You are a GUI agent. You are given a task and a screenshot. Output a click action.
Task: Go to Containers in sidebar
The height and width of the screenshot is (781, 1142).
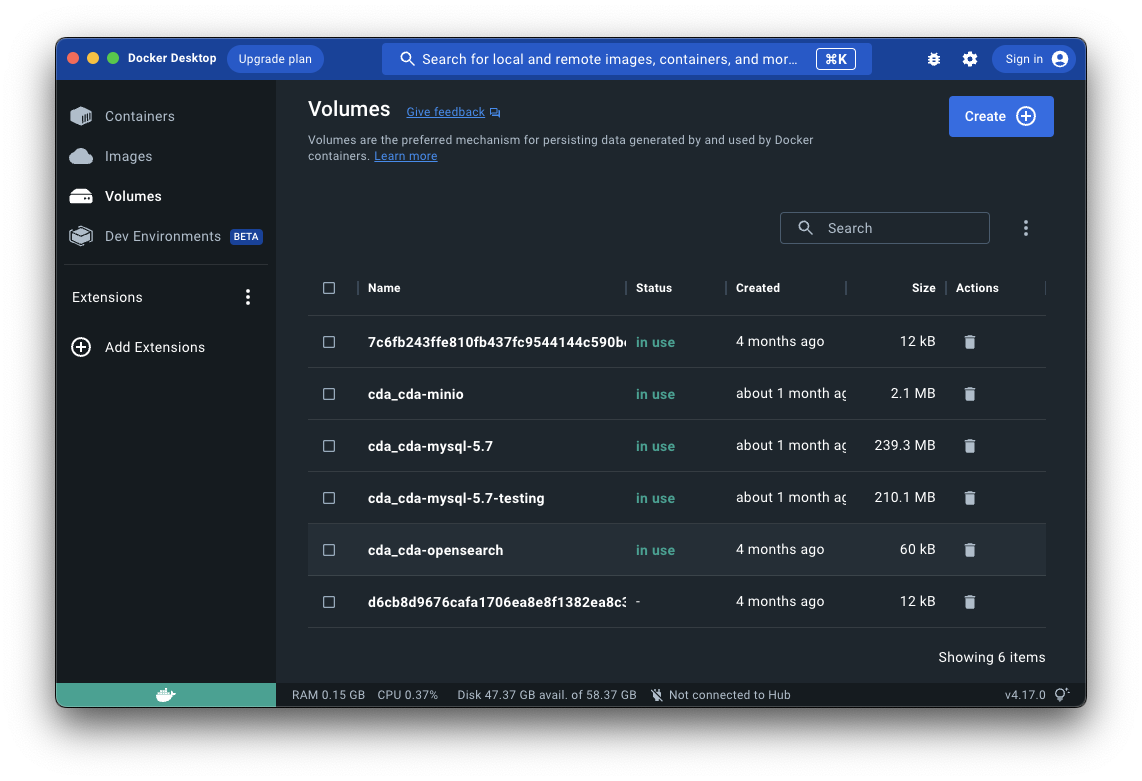(x=139, y=116)
